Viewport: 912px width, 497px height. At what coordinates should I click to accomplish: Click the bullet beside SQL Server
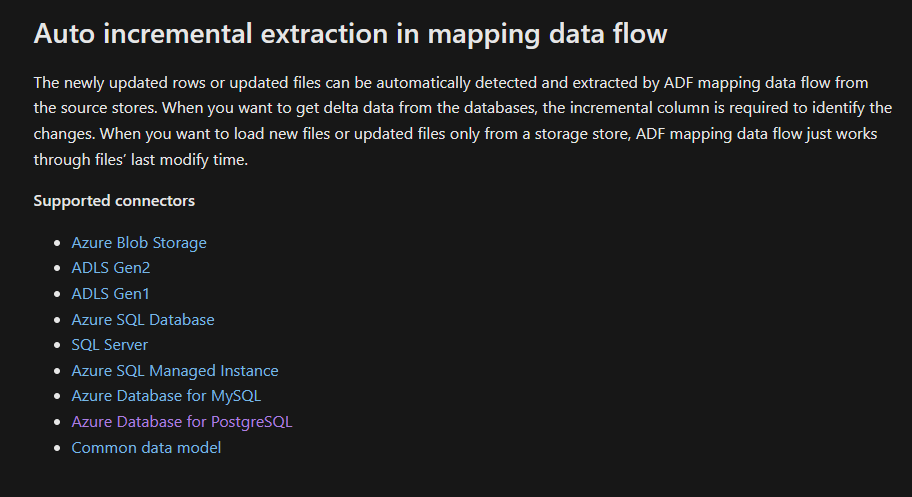coord(57,345)
